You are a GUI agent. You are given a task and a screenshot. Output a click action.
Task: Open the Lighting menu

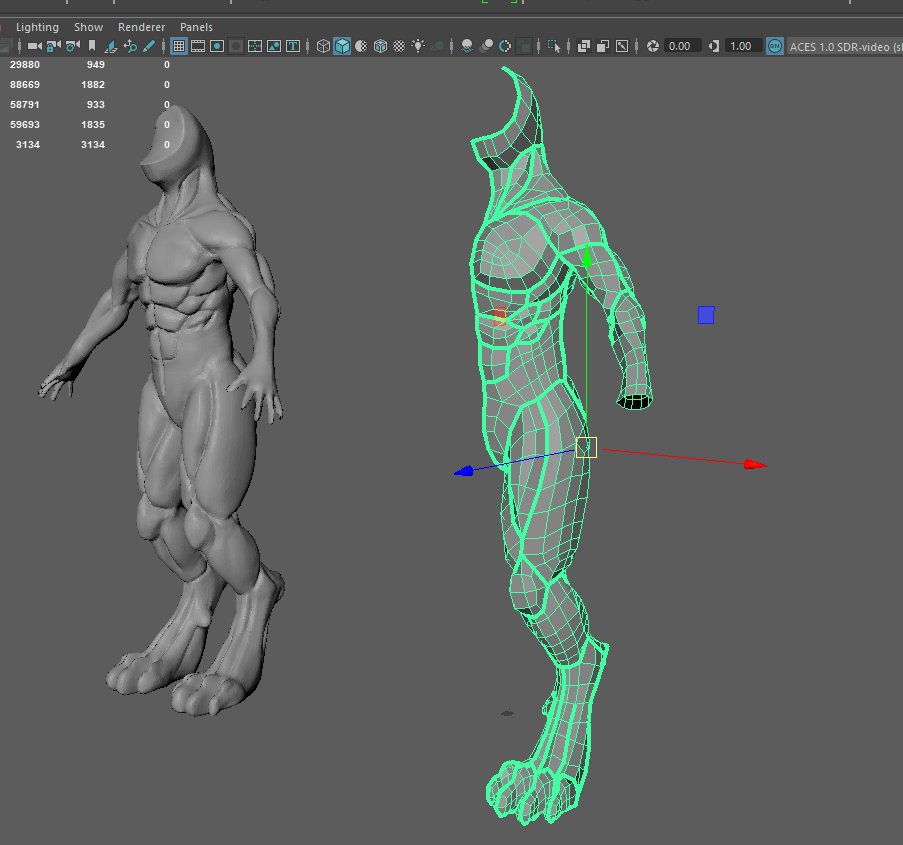(x=37, y=27)
